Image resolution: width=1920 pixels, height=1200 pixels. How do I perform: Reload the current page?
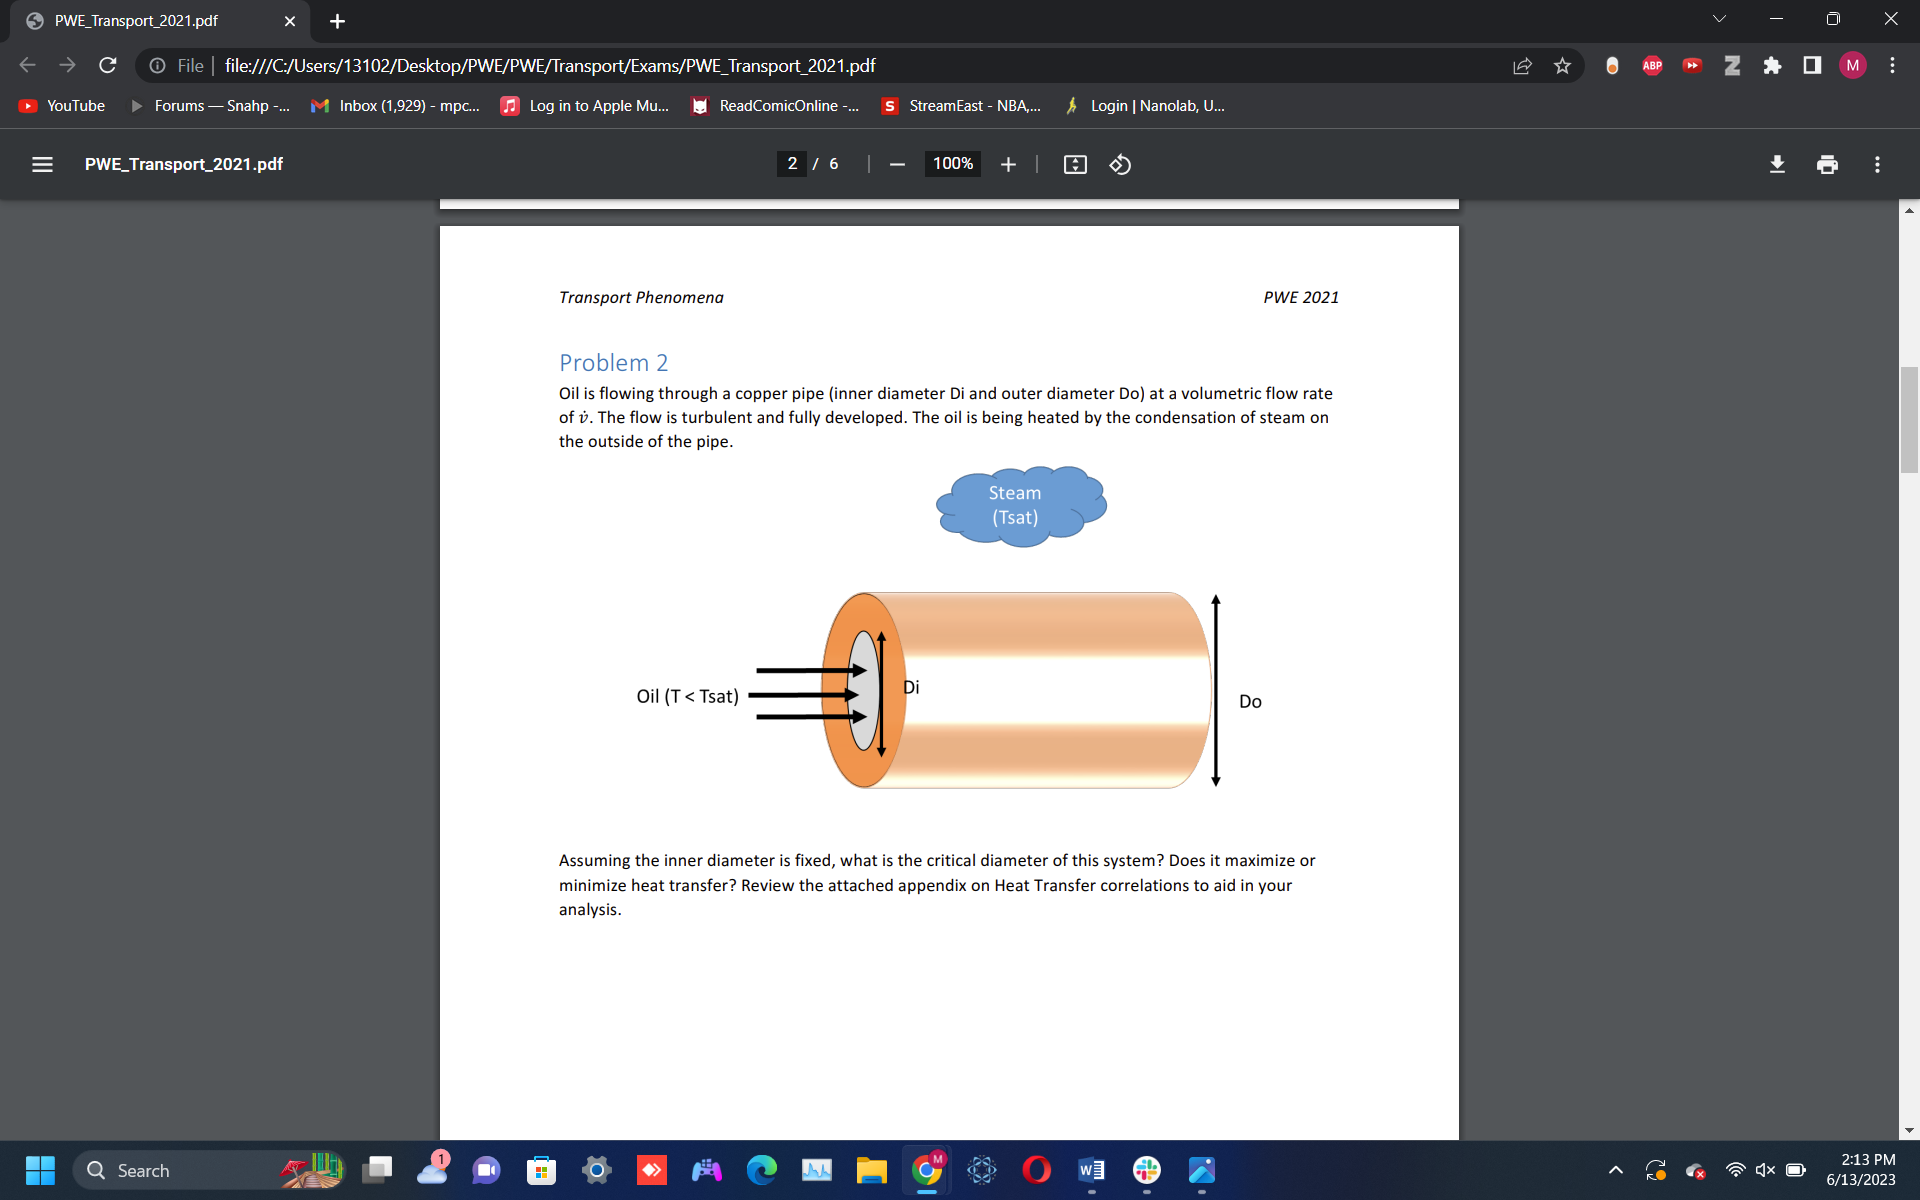click(108, 65)
